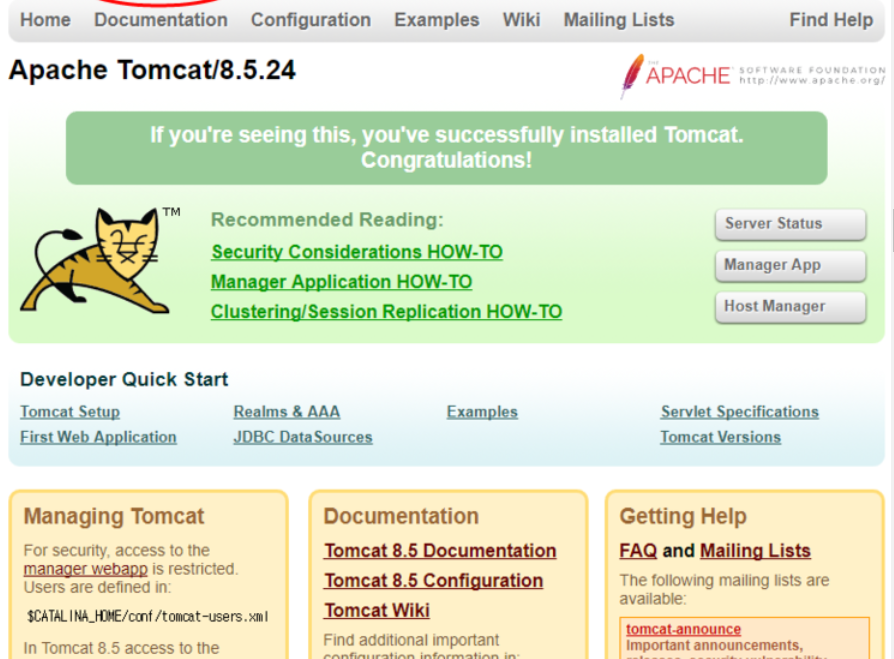Open the Documentation navigation item
The image size is (894, 659).
pos(161,20)
